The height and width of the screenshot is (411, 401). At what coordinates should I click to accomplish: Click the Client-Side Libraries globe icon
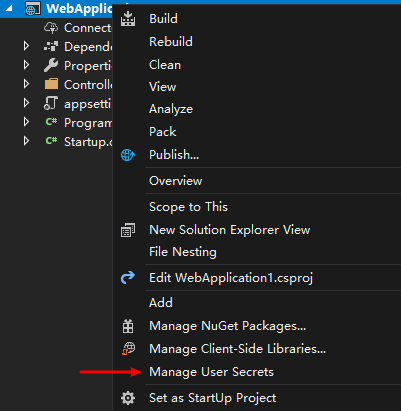click(x=128, y=349)
